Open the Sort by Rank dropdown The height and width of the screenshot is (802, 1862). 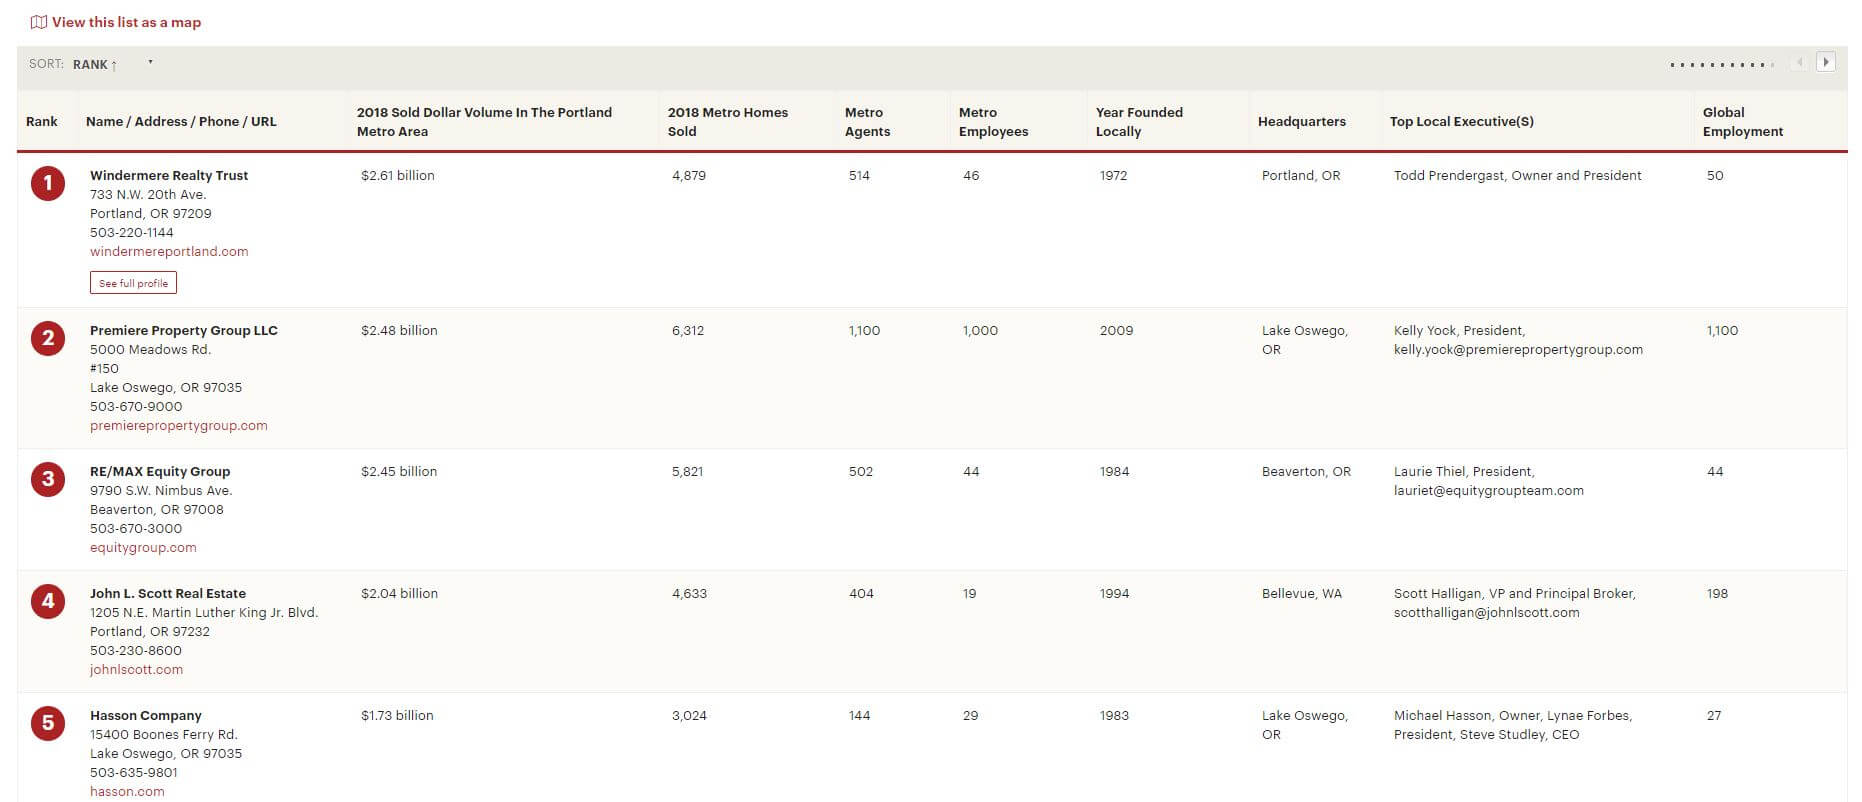point(112,64)
